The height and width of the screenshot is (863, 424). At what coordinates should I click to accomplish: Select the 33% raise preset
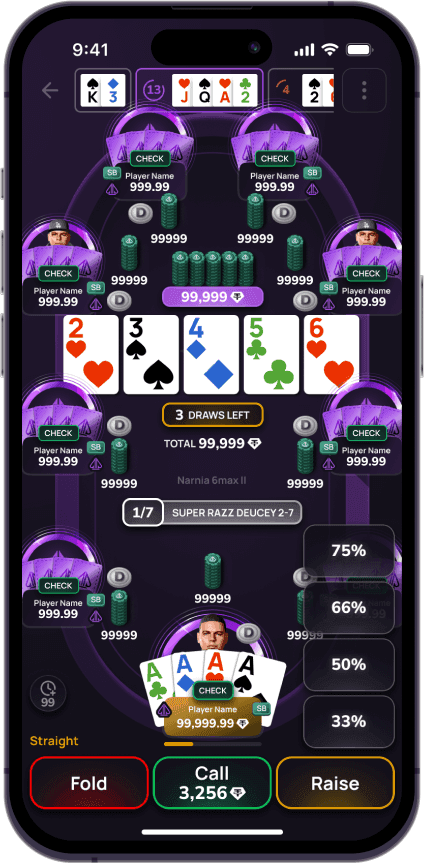(x=349, y=721)
